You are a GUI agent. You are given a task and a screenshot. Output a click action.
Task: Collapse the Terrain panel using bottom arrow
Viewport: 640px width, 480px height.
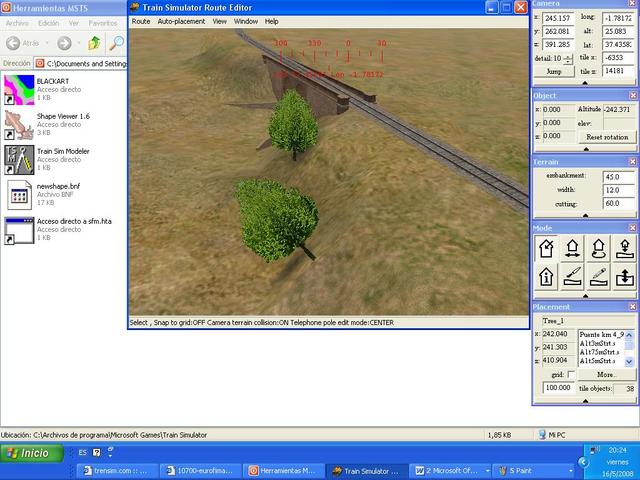pyautogui.click(x=585, y=215)
